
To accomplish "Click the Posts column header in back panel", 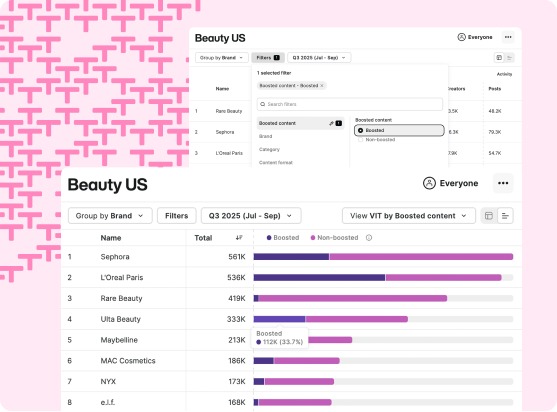I will click(494, 89).
